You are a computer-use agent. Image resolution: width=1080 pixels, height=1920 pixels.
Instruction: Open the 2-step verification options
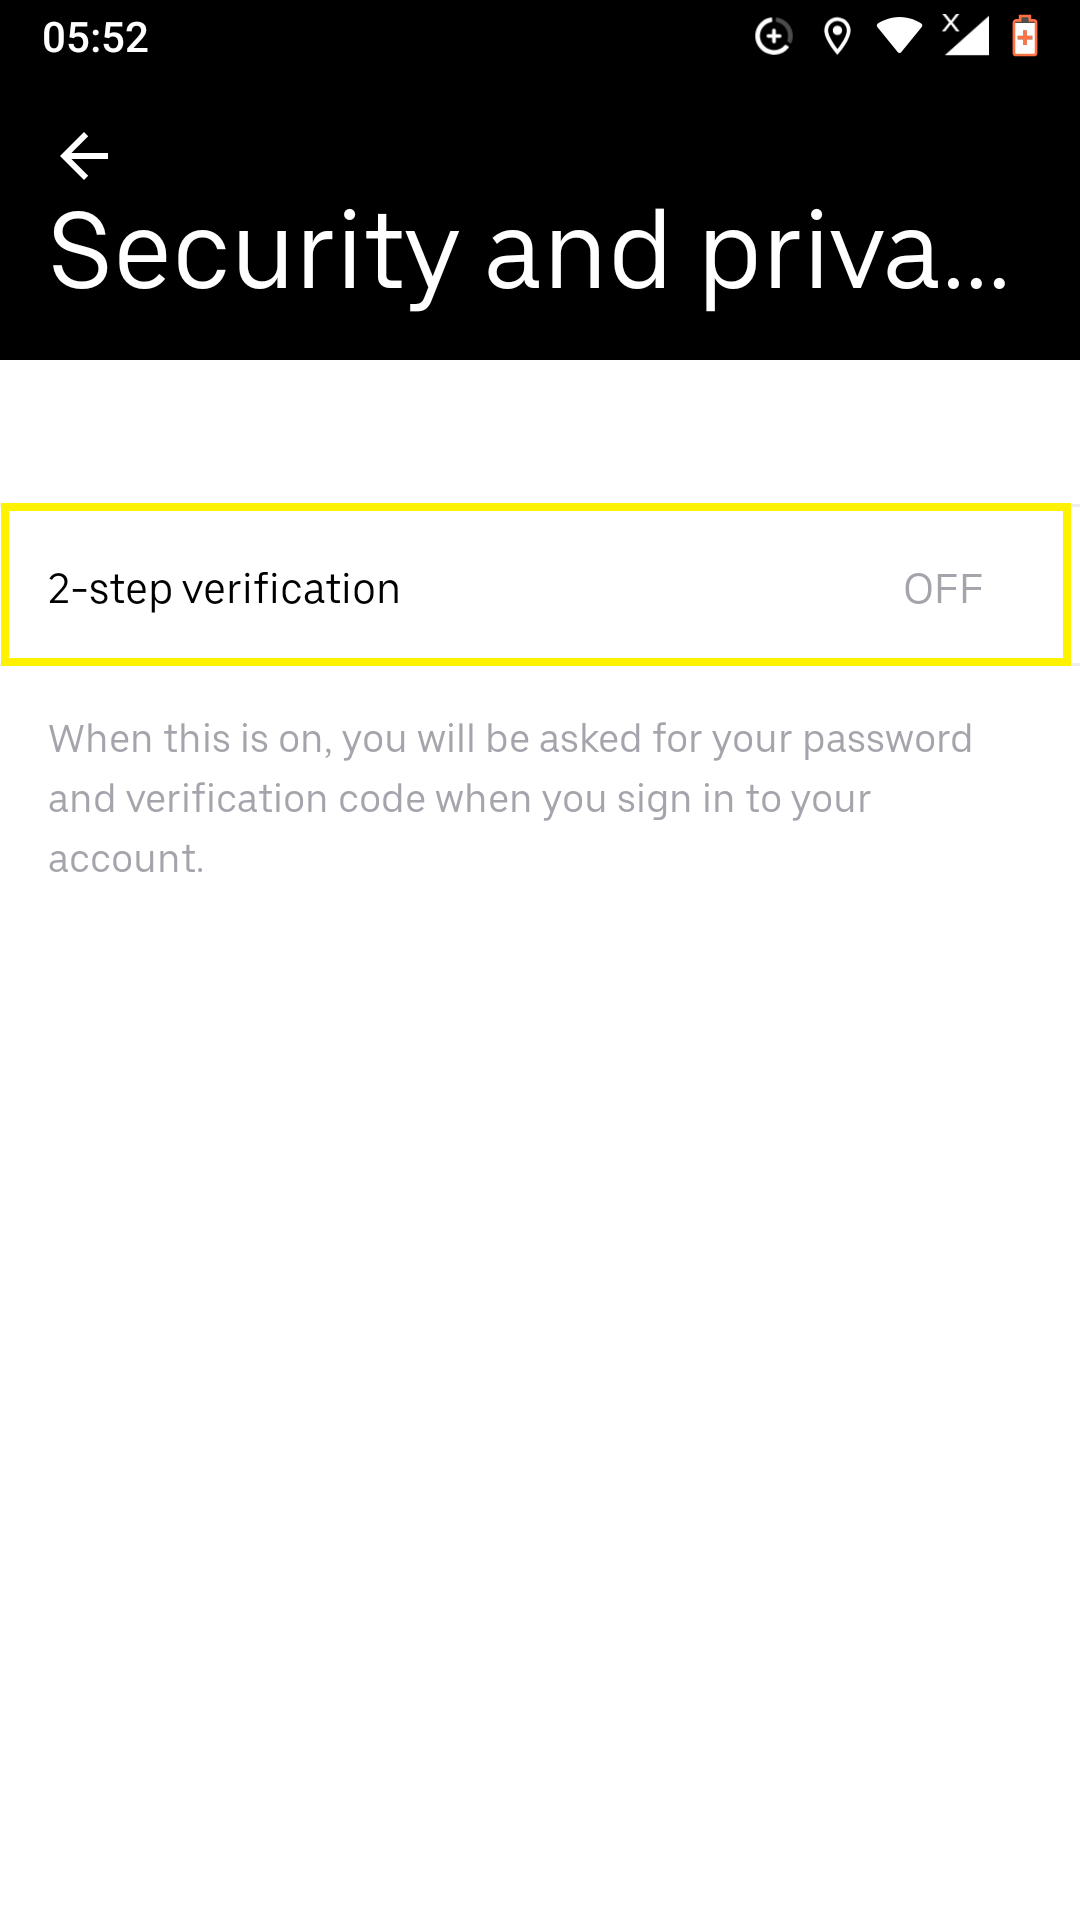pyautogui.click(x=536, y=586)
